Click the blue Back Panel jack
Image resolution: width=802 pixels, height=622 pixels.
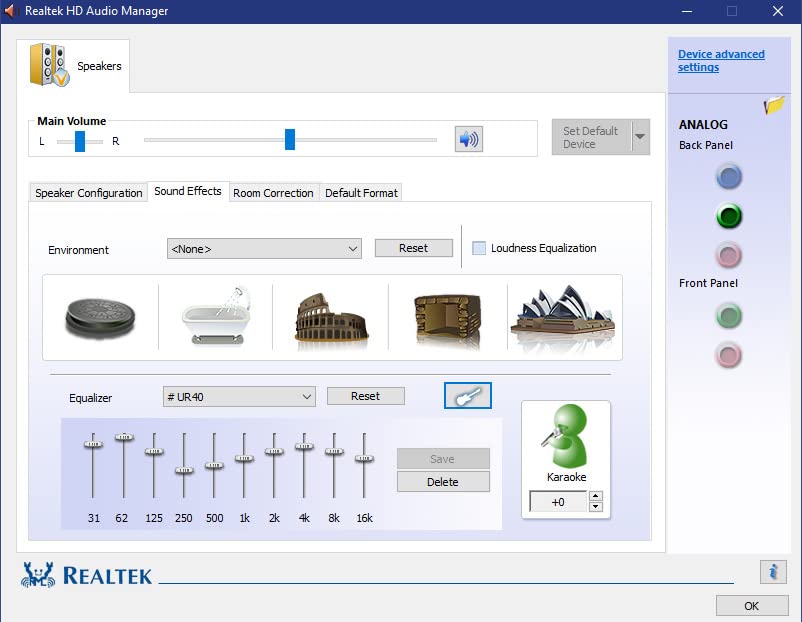729,176
